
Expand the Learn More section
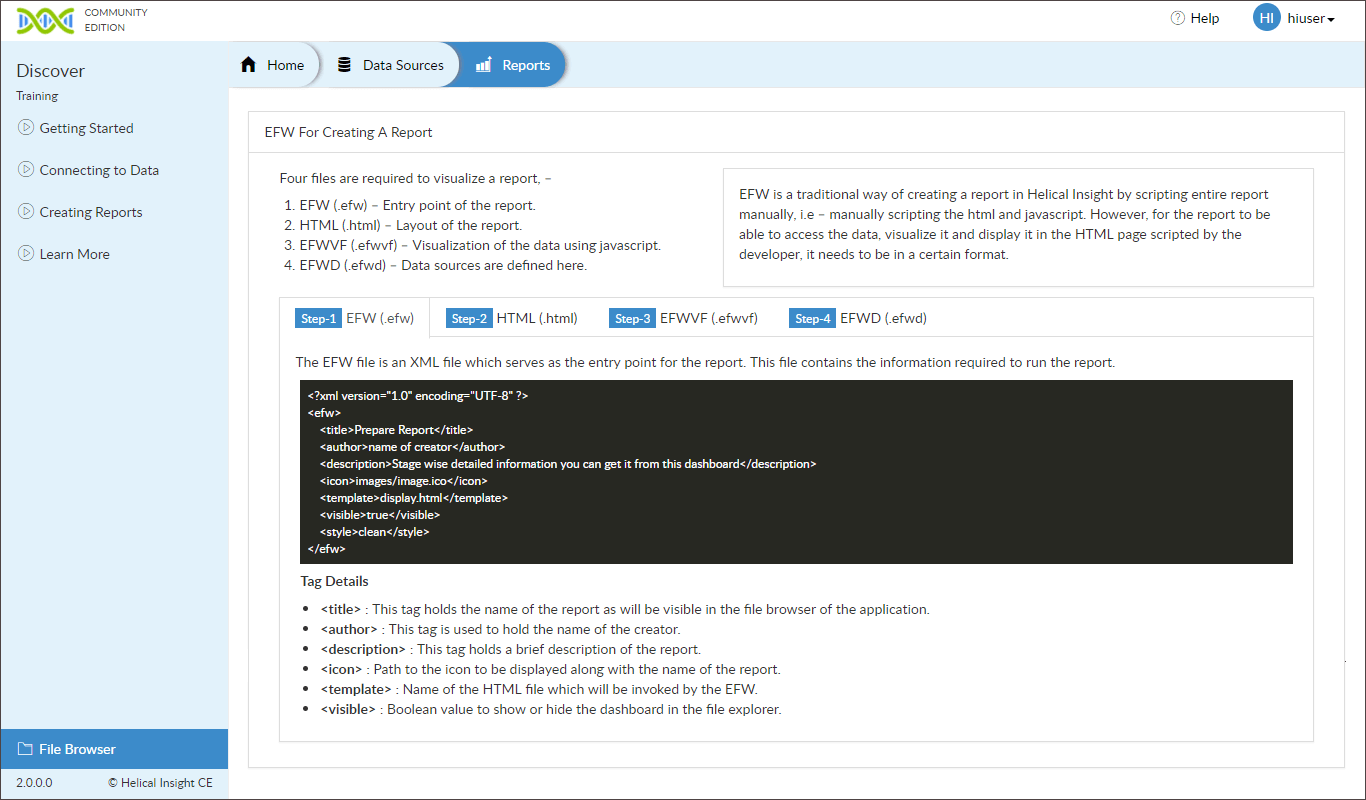pos(63,254)
